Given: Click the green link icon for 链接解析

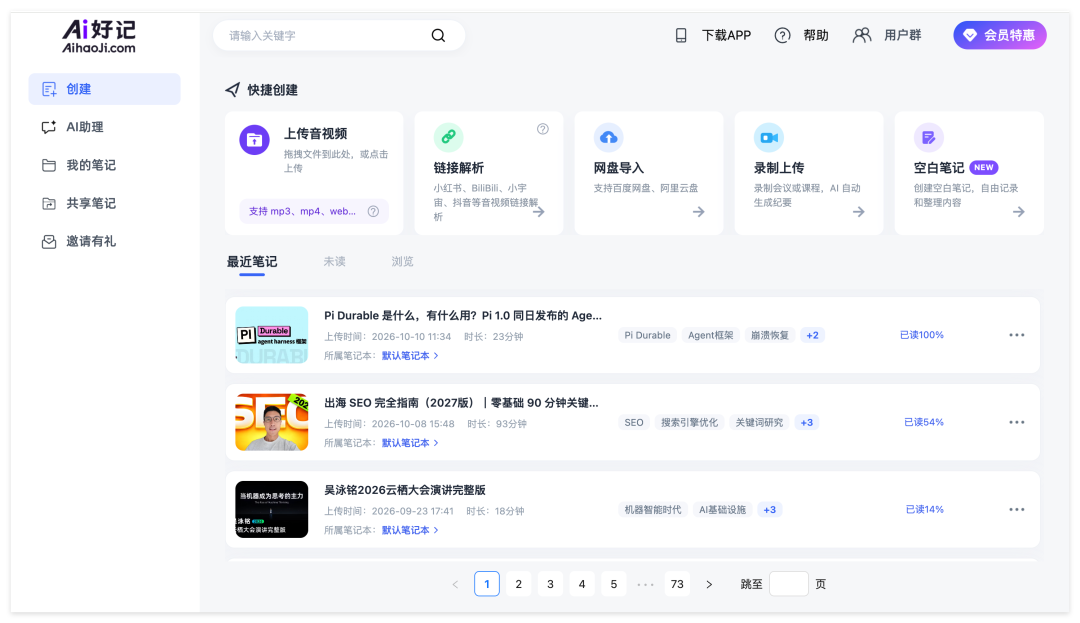Looking at the screenshot, I should click(448, 136).
